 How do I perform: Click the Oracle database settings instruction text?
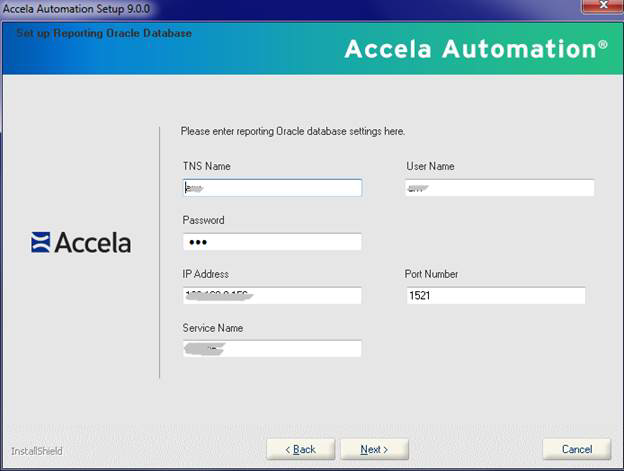(292, 131)
